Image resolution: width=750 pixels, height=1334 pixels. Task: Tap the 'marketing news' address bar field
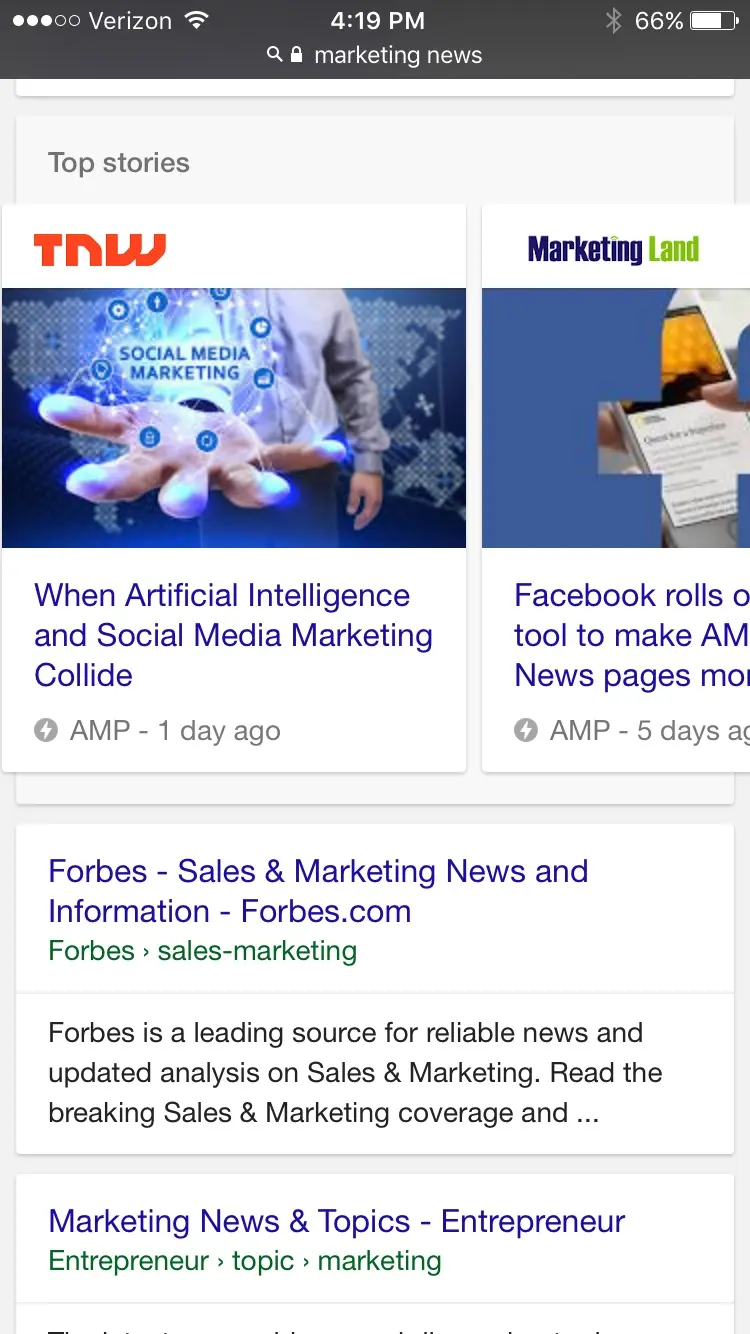click(x=375, y=55)
